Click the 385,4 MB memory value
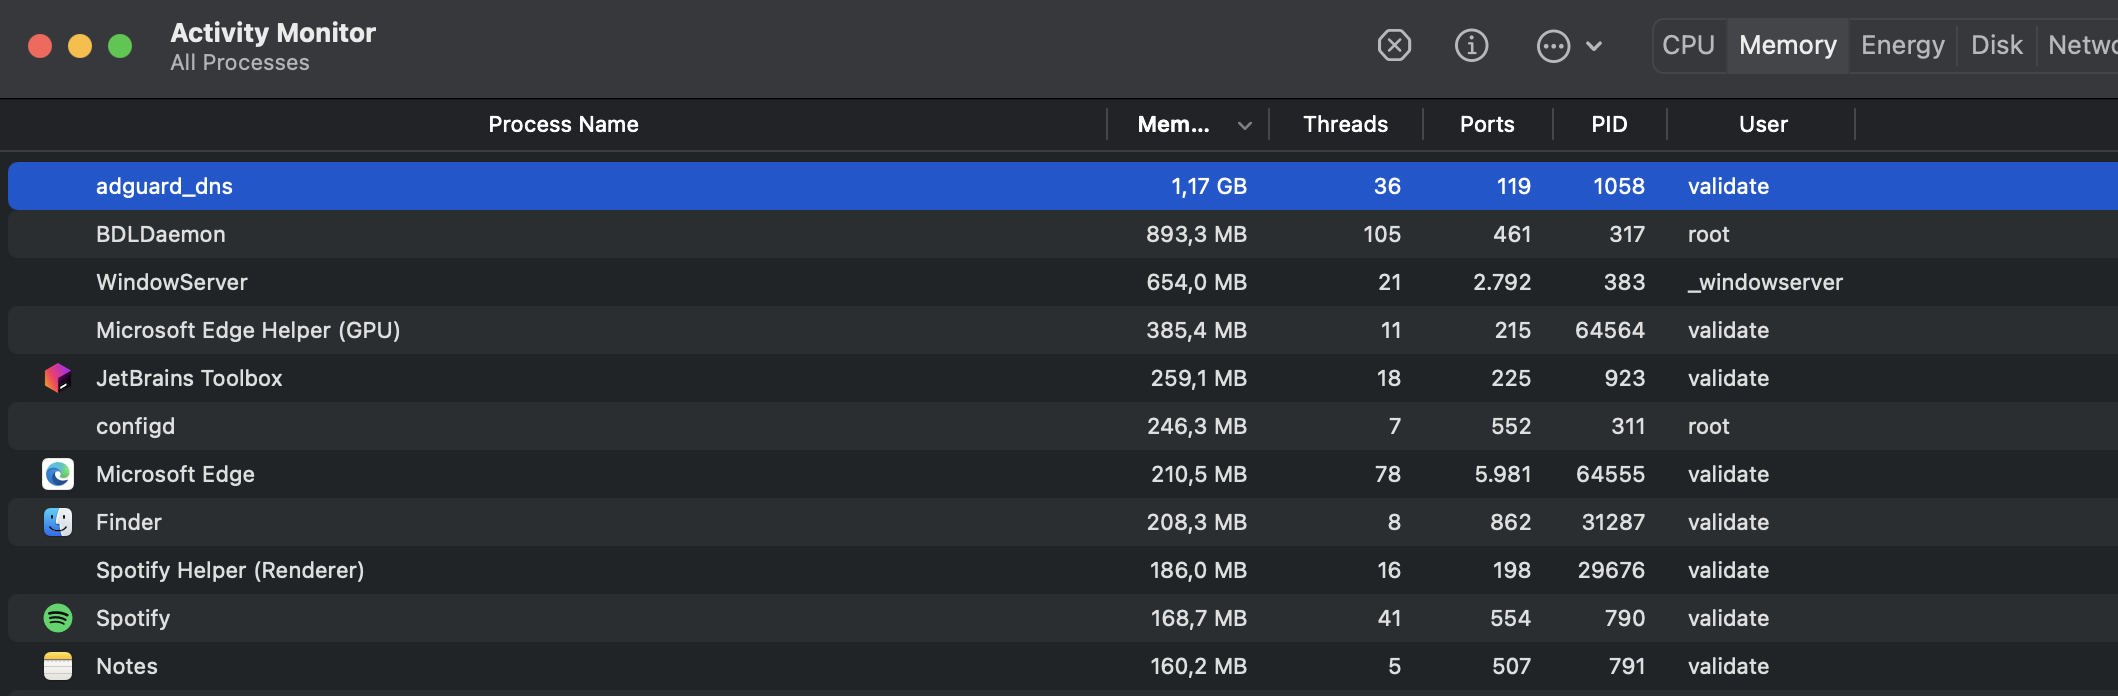Image resolution: width=2118 pixels, height=696 pixels. click(x=1196, y=330)
